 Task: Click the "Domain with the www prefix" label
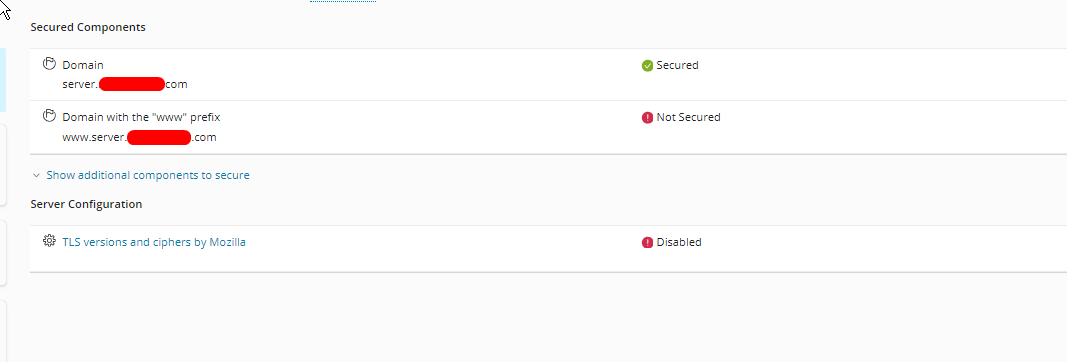coord(142,117)
